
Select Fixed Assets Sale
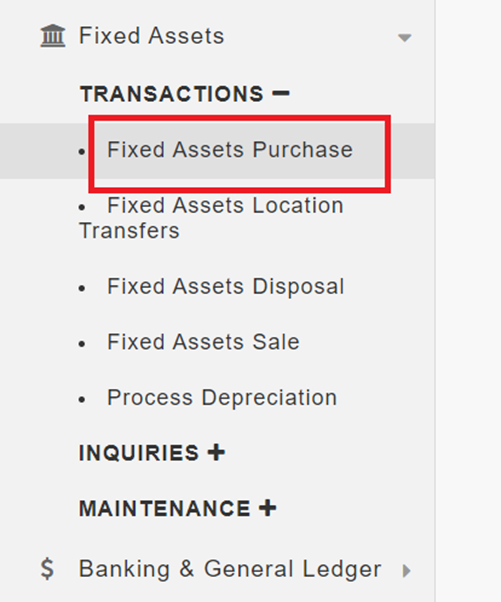coord(203,342)
